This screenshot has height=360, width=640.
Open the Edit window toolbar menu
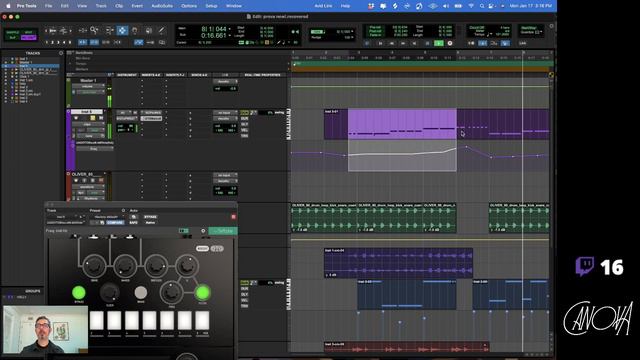551,26
